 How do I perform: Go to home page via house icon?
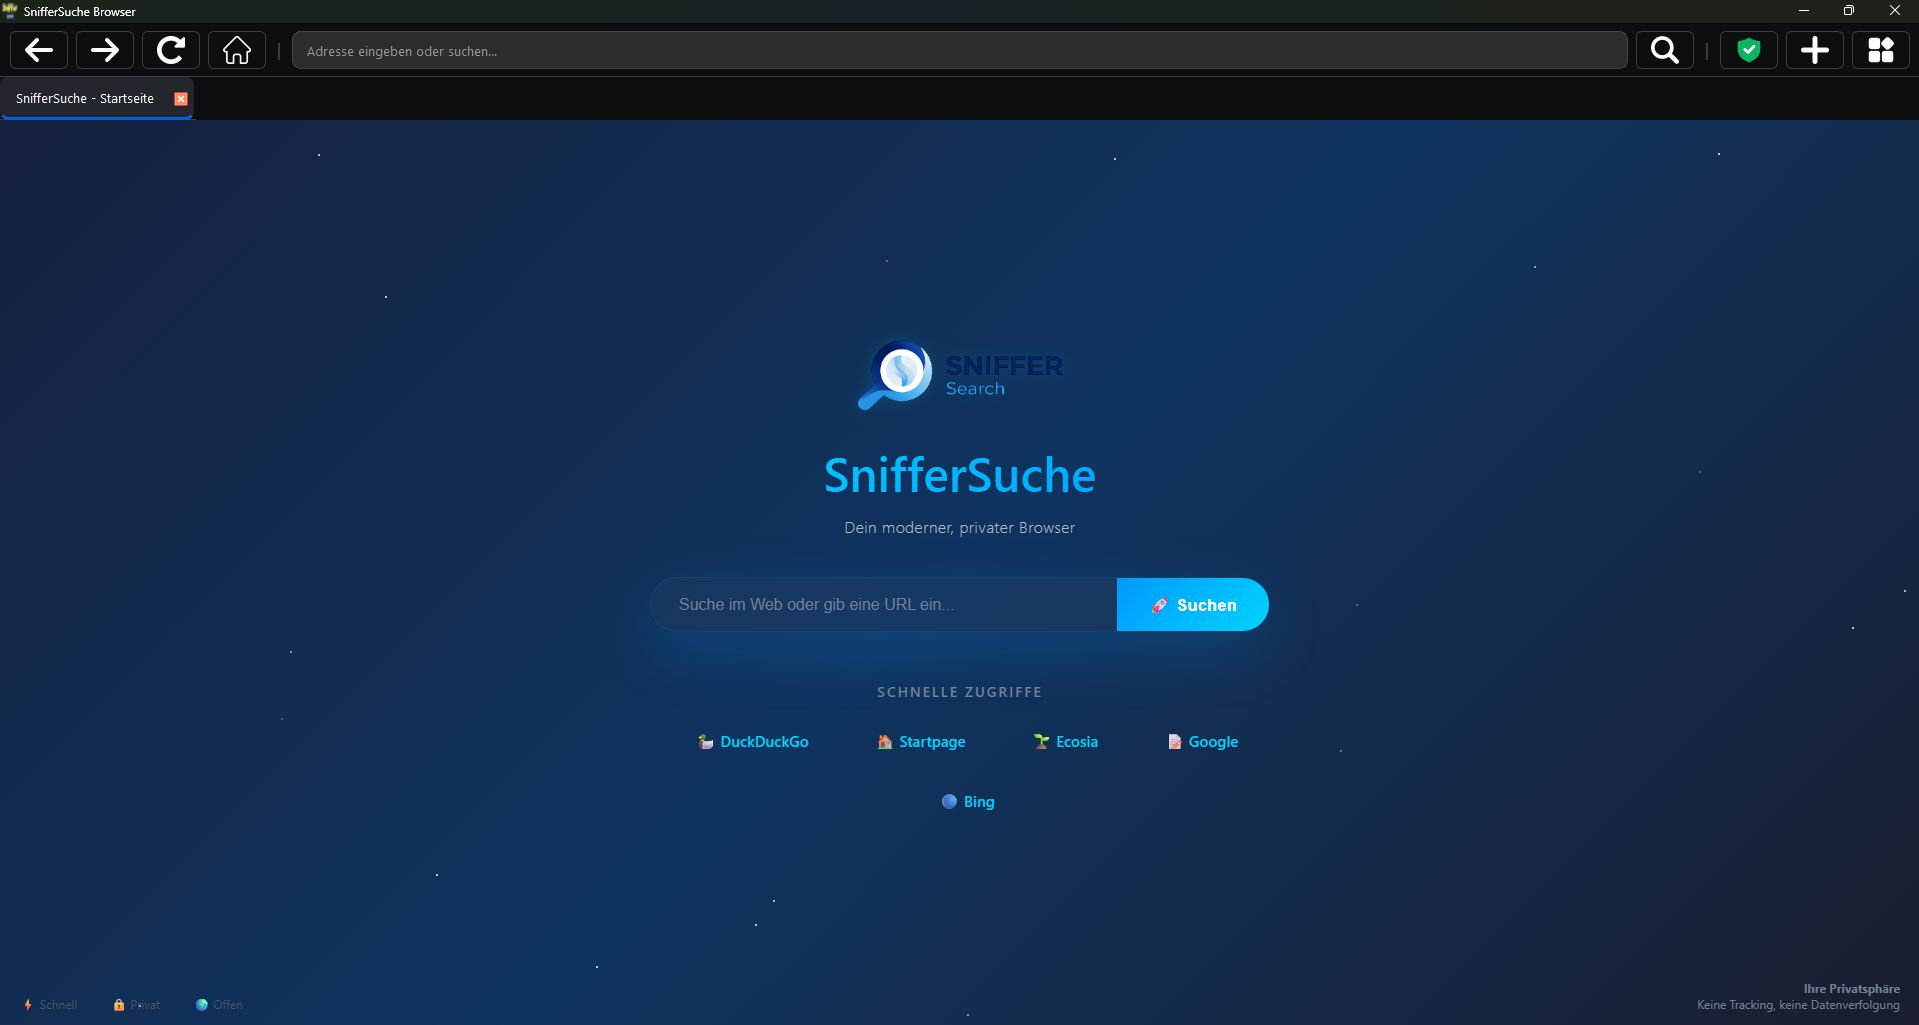[237, 50]
